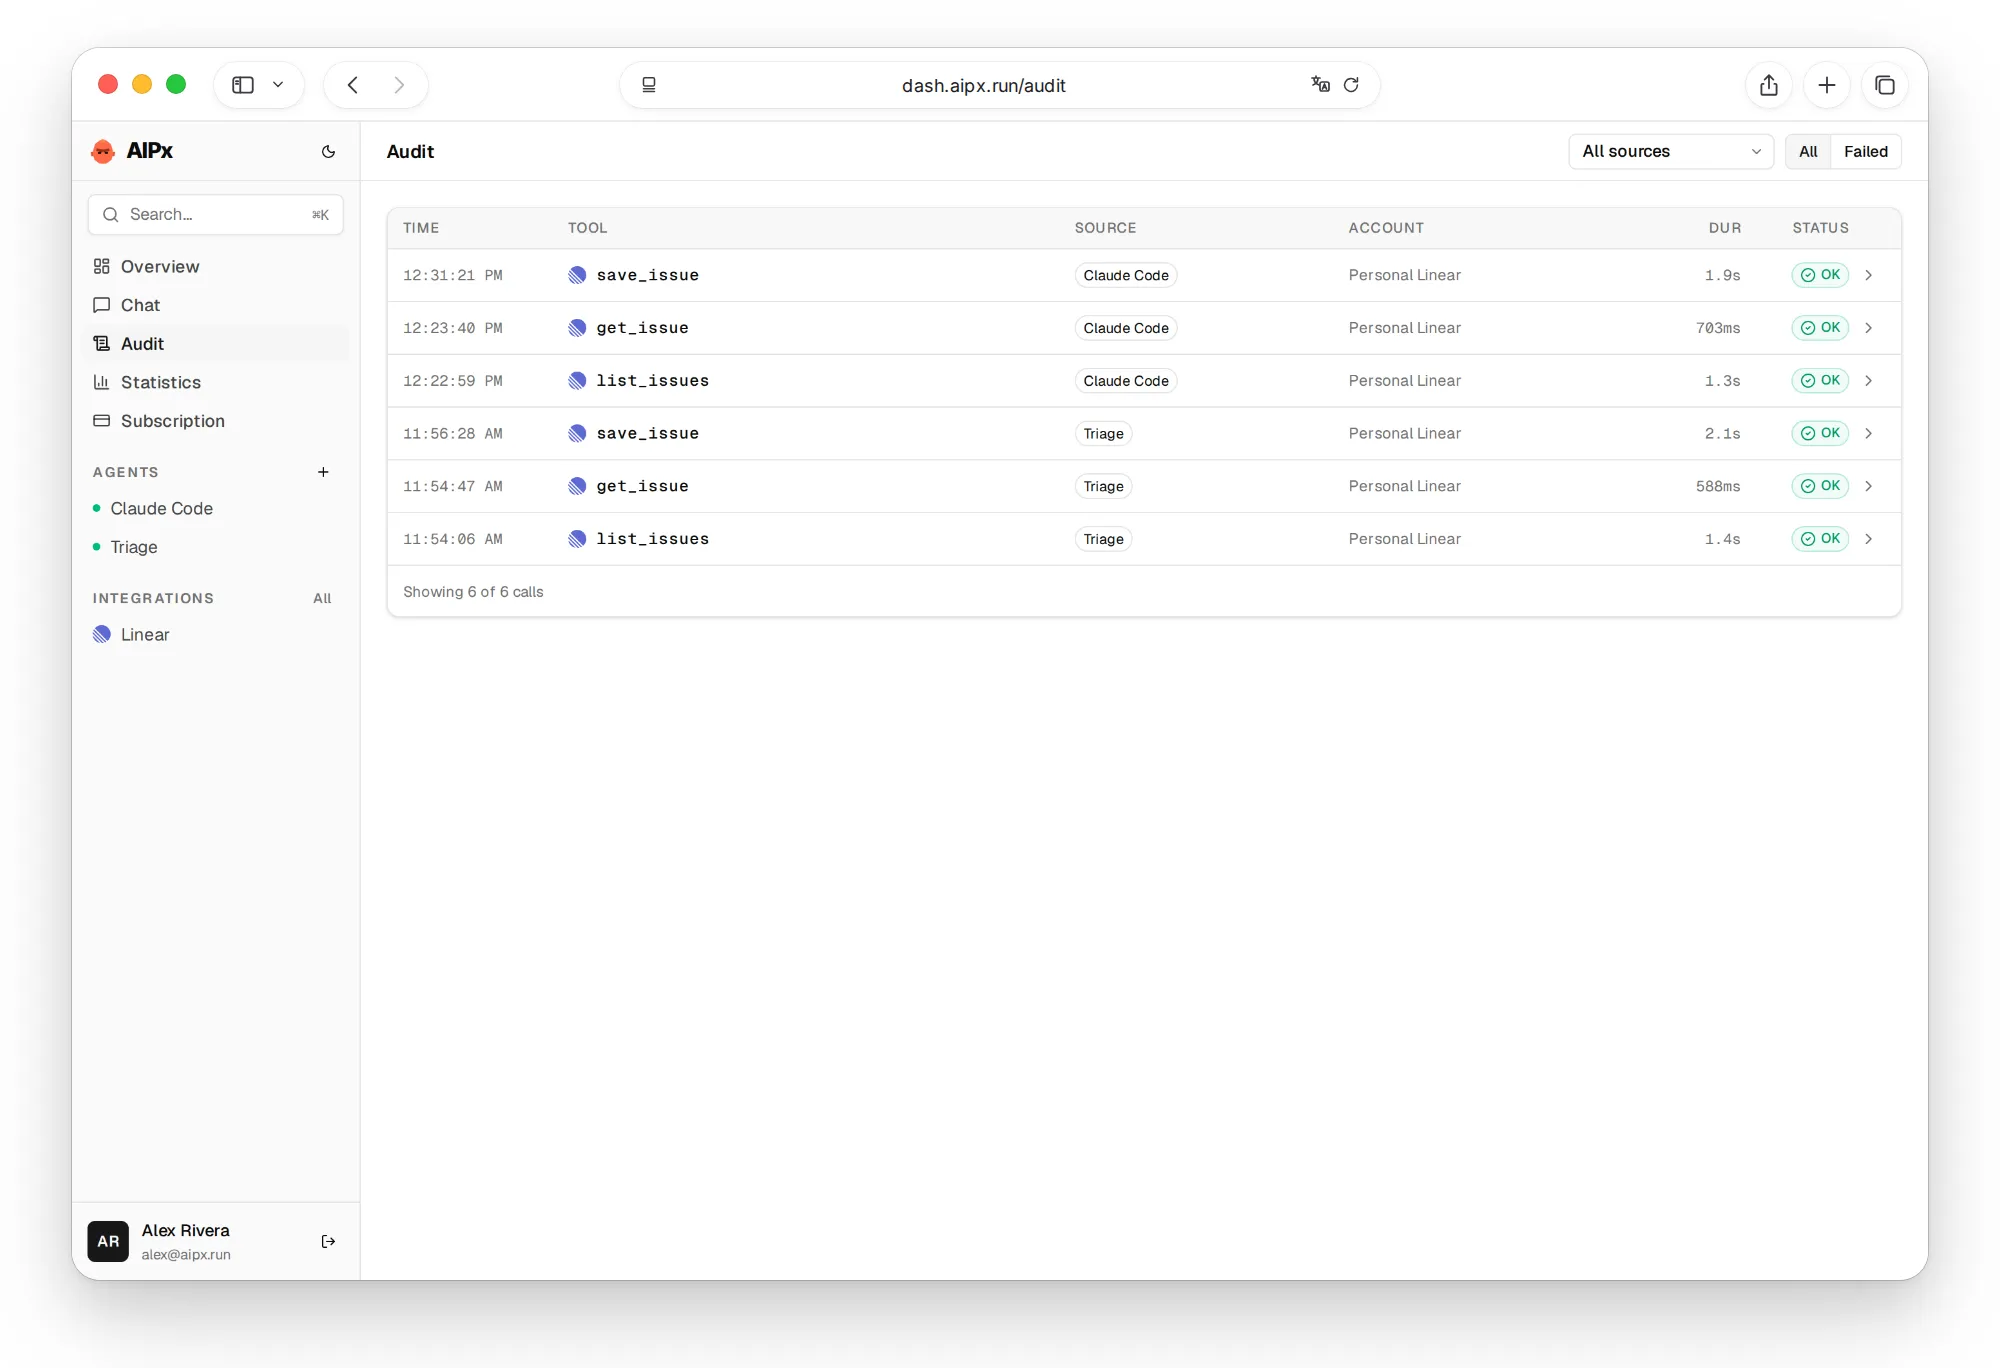This screenshot has width=2000, height=1368.
Task: Open a new browser tab
Action: (x=1827, y=85)
